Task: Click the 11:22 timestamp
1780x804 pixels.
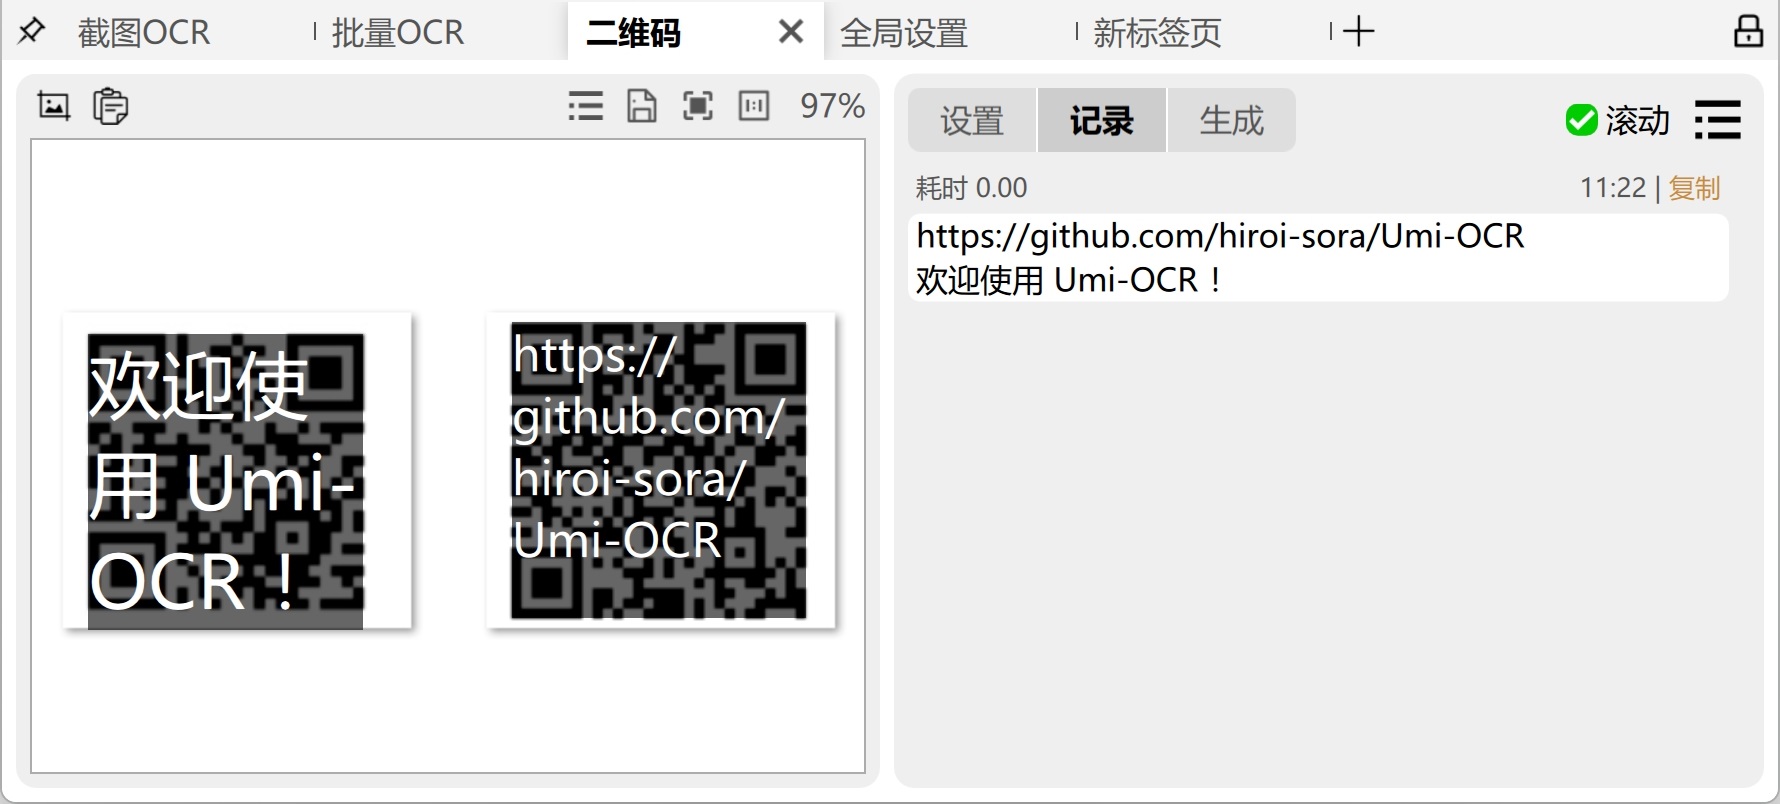Action: coord(1613,188)
